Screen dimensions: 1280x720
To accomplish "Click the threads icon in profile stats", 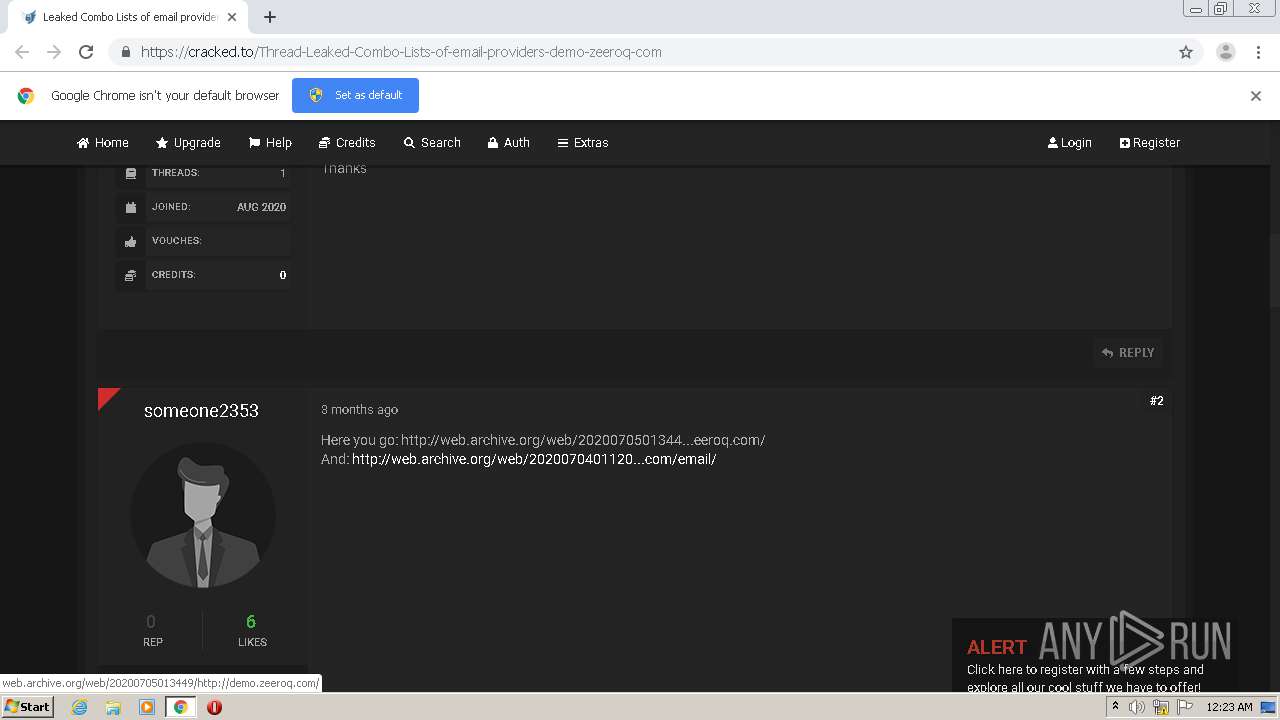I will coord(131,173).
